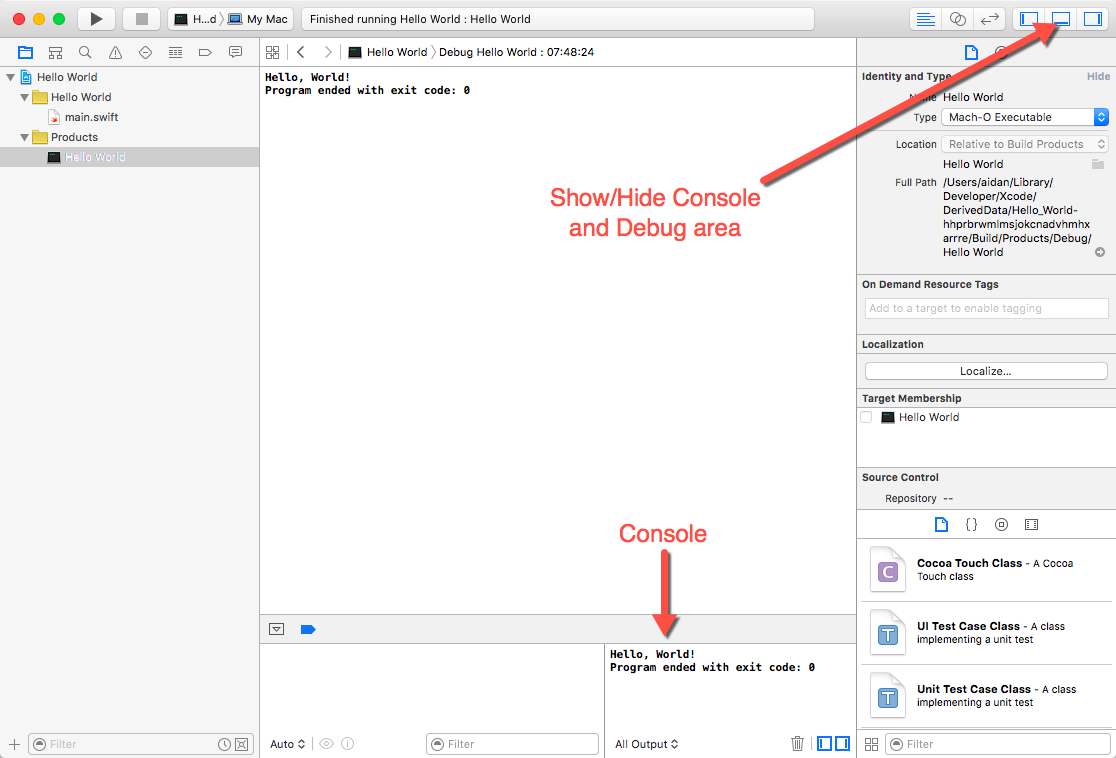Select File Template library tab
Screen dimensions: 1116x758
[x=941, y=525]
